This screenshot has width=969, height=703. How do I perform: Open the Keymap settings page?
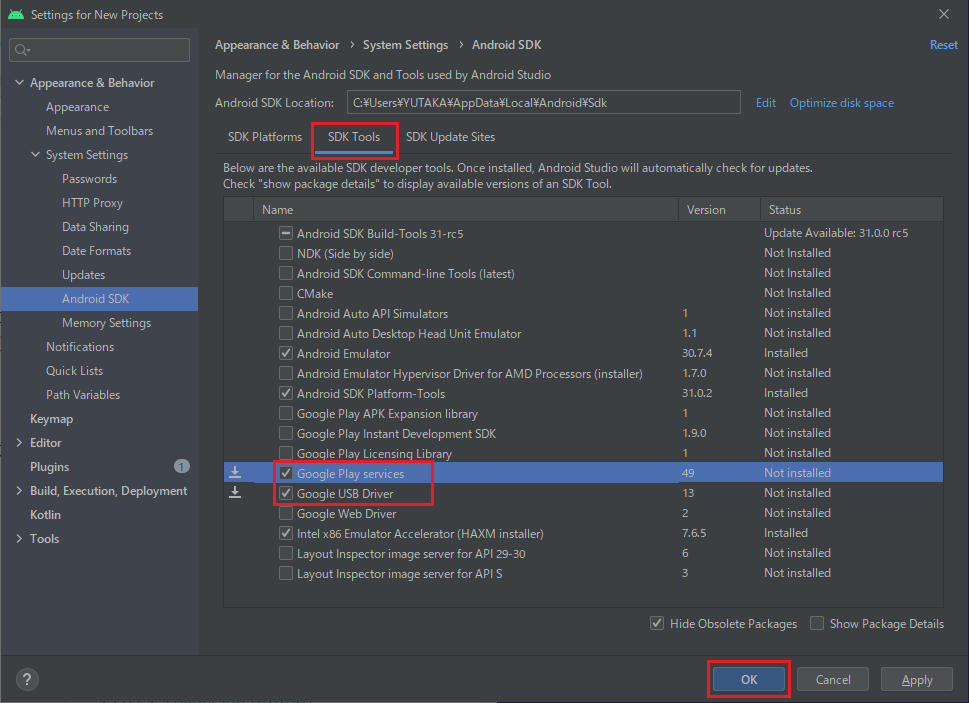coord(51,419)
